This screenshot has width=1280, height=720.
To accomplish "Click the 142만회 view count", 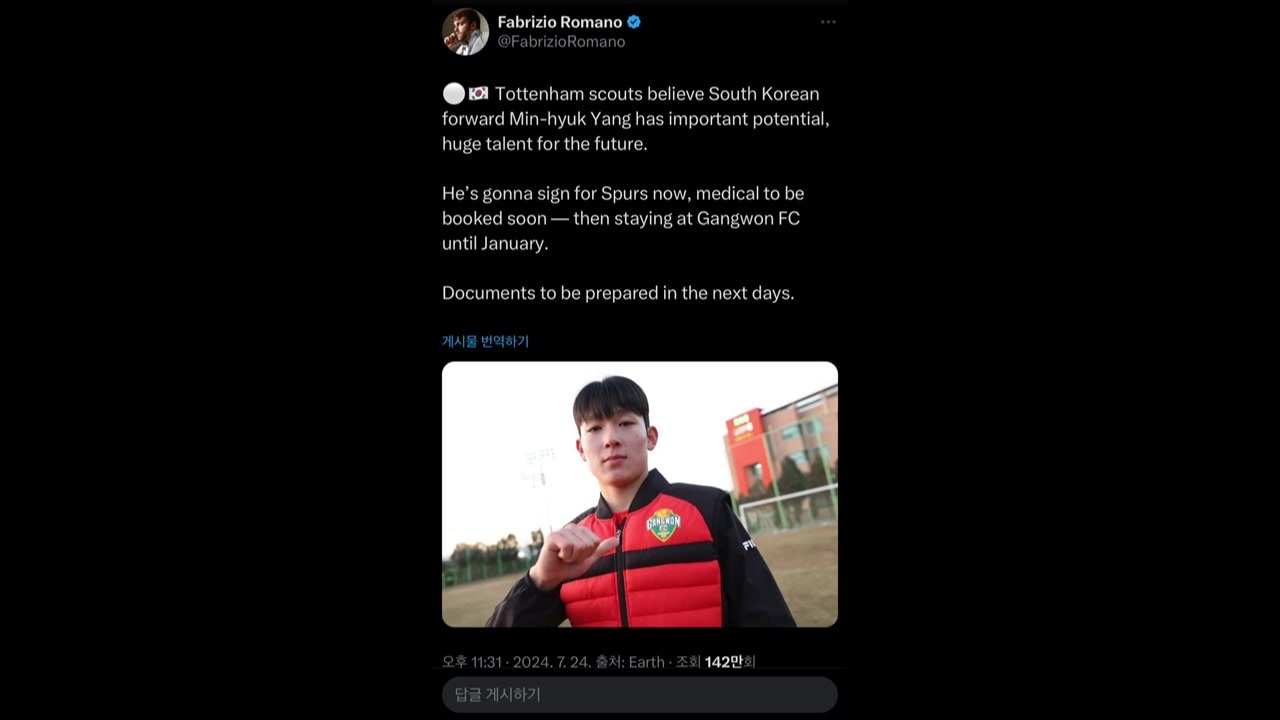I will 729,661.
